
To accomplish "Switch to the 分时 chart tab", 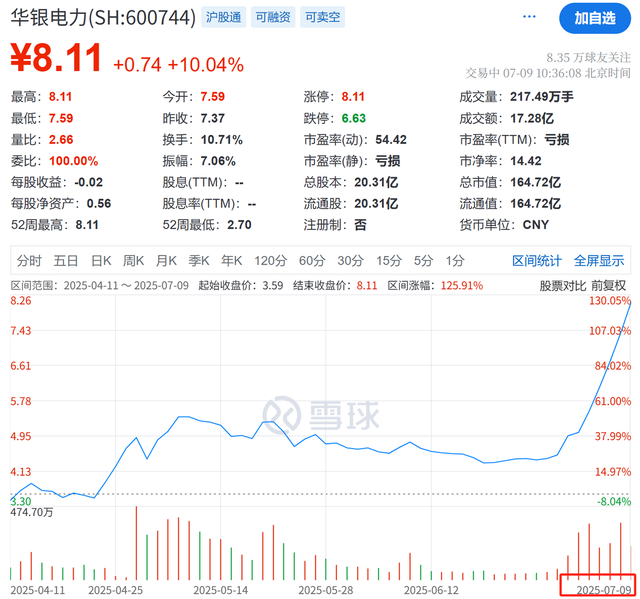I will pyautogui.click(x=29, y=260).
